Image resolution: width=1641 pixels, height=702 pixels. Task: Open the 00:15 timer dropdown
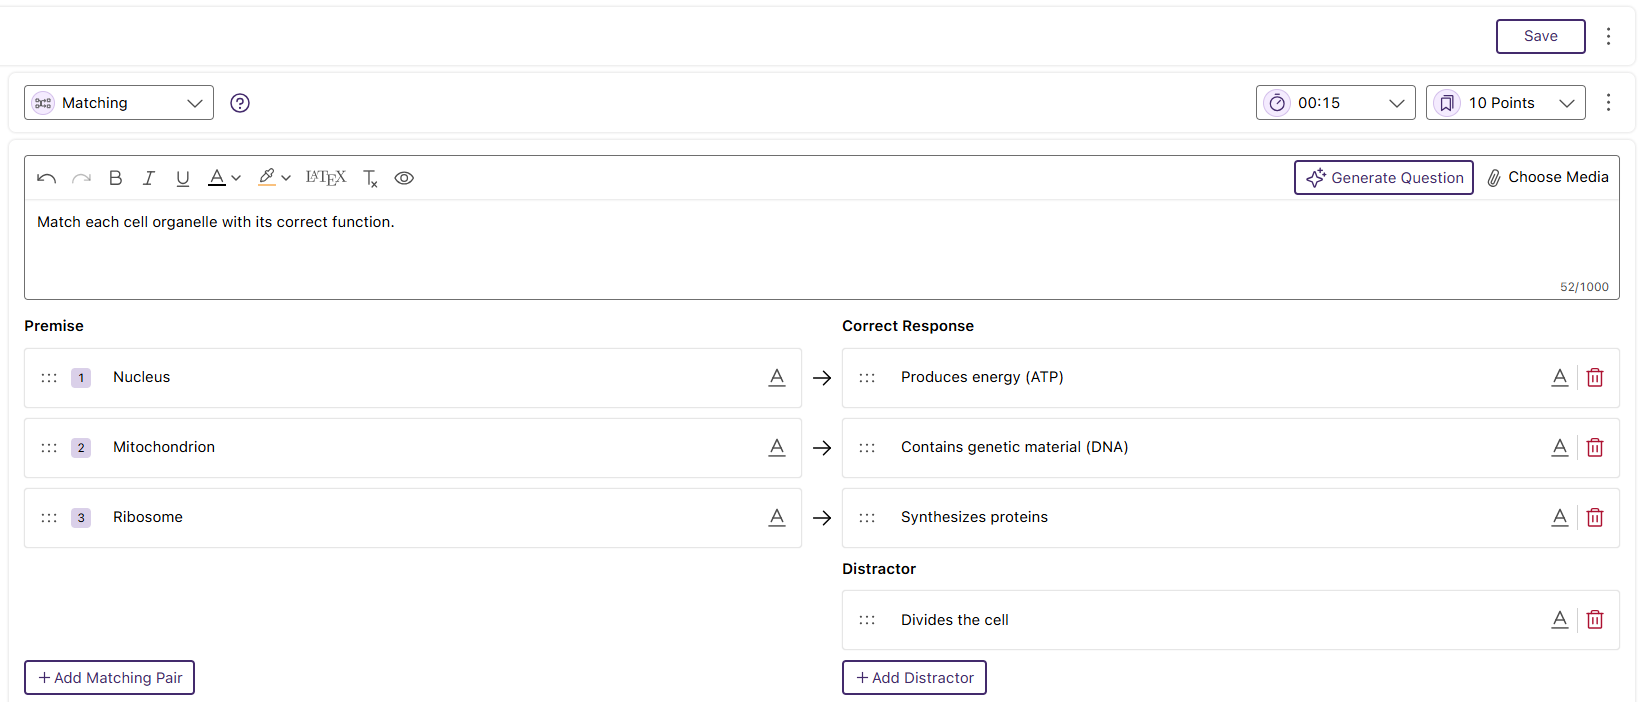tap(1336, 102)
